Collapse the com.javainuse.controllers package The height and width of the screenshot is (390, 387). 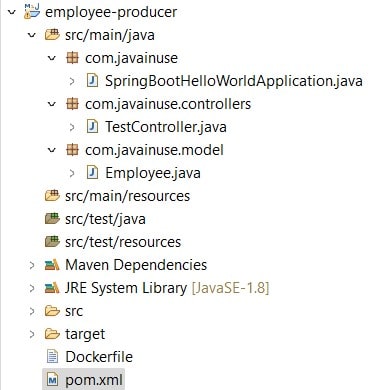(x=52, y=104)
